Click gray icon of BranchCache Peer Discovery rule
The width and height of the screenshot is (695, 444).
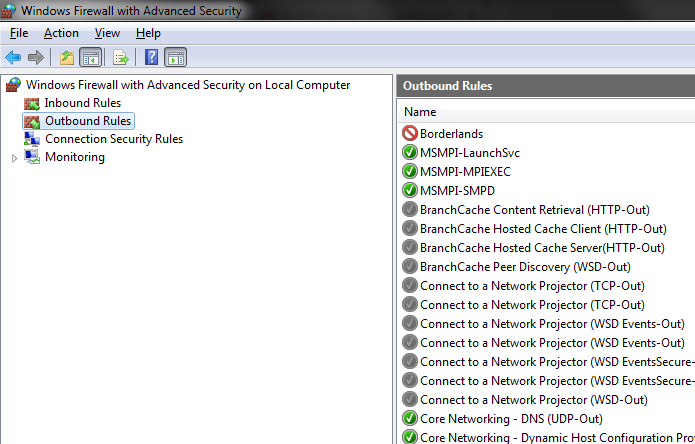[x=409, y=266]
